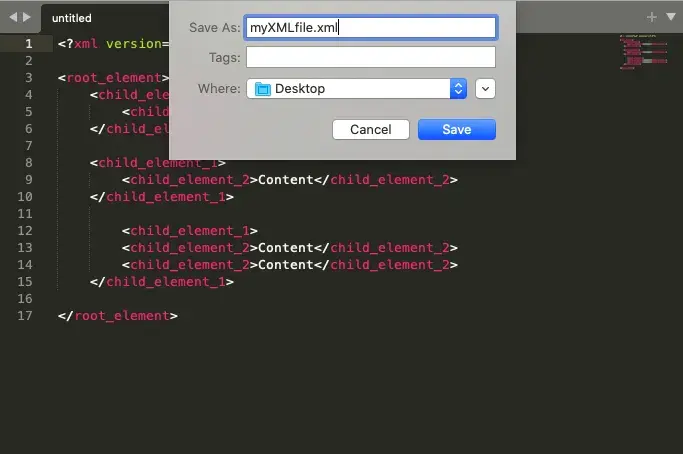Click the next tab right arrow
The image size is (683, 454).
[x=26, y=17]
